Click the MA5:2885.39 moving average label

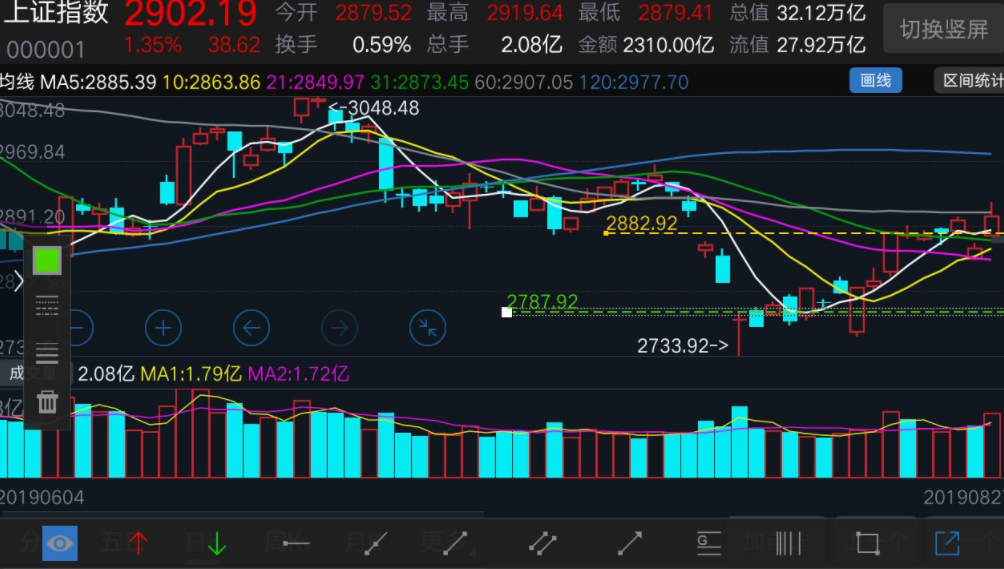tap(98, 82)
